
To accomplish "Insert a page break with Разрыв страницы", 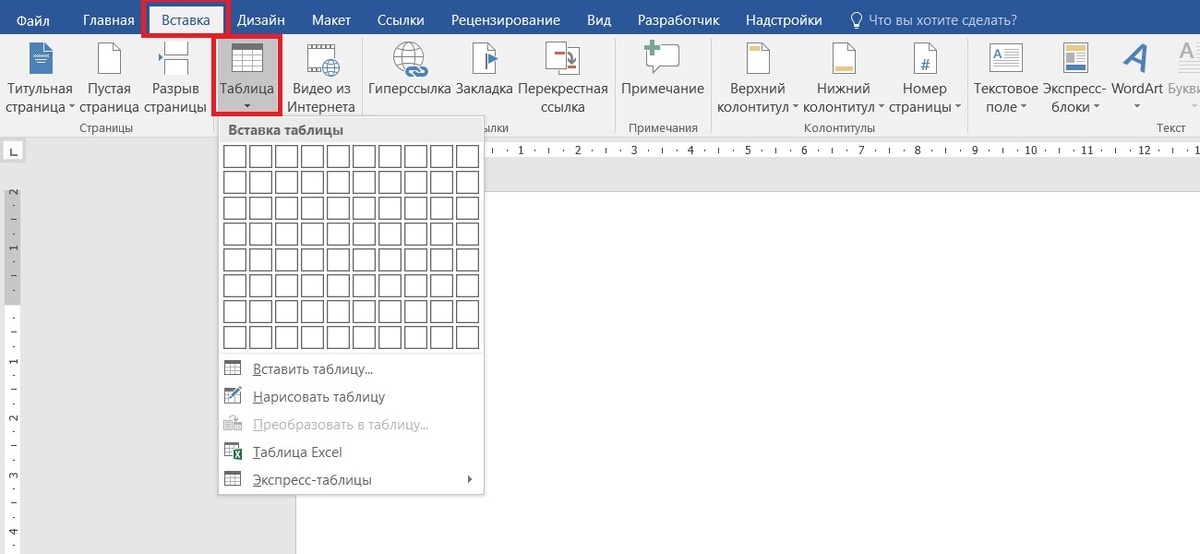I will pyautogui.click(x=175, y=76).
